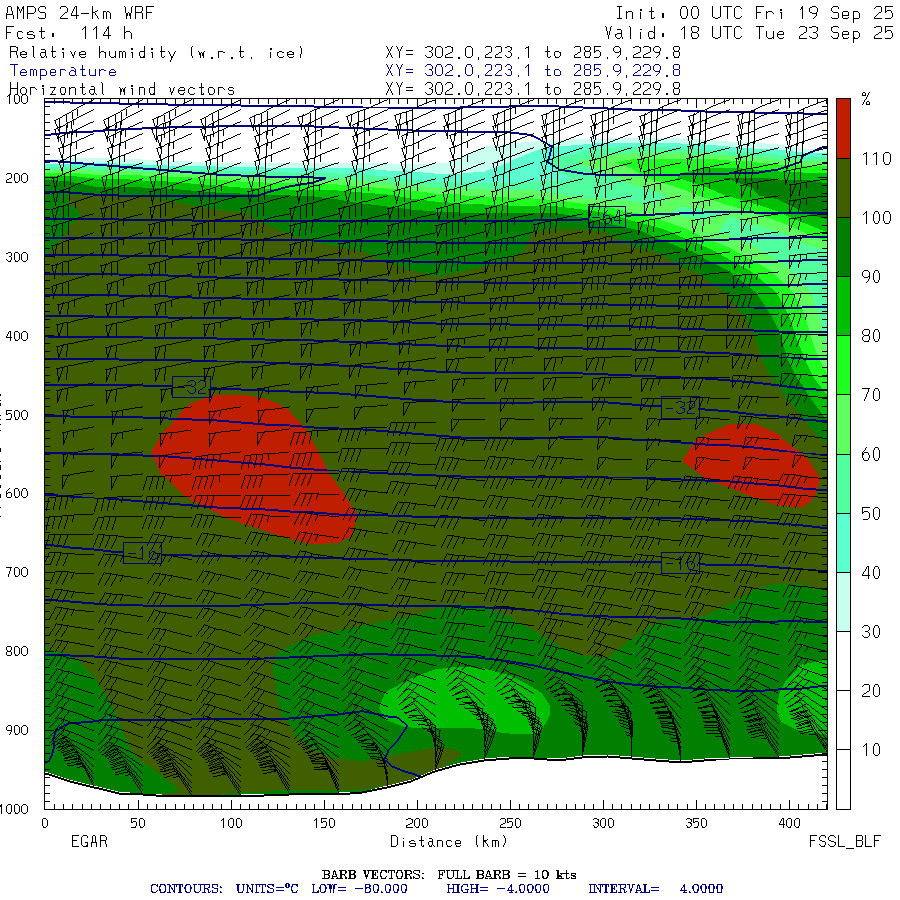This screenshot has width=900, height=900.
Task: Click the left -32 temperature contour label
Action: click(x=191, y=387)
